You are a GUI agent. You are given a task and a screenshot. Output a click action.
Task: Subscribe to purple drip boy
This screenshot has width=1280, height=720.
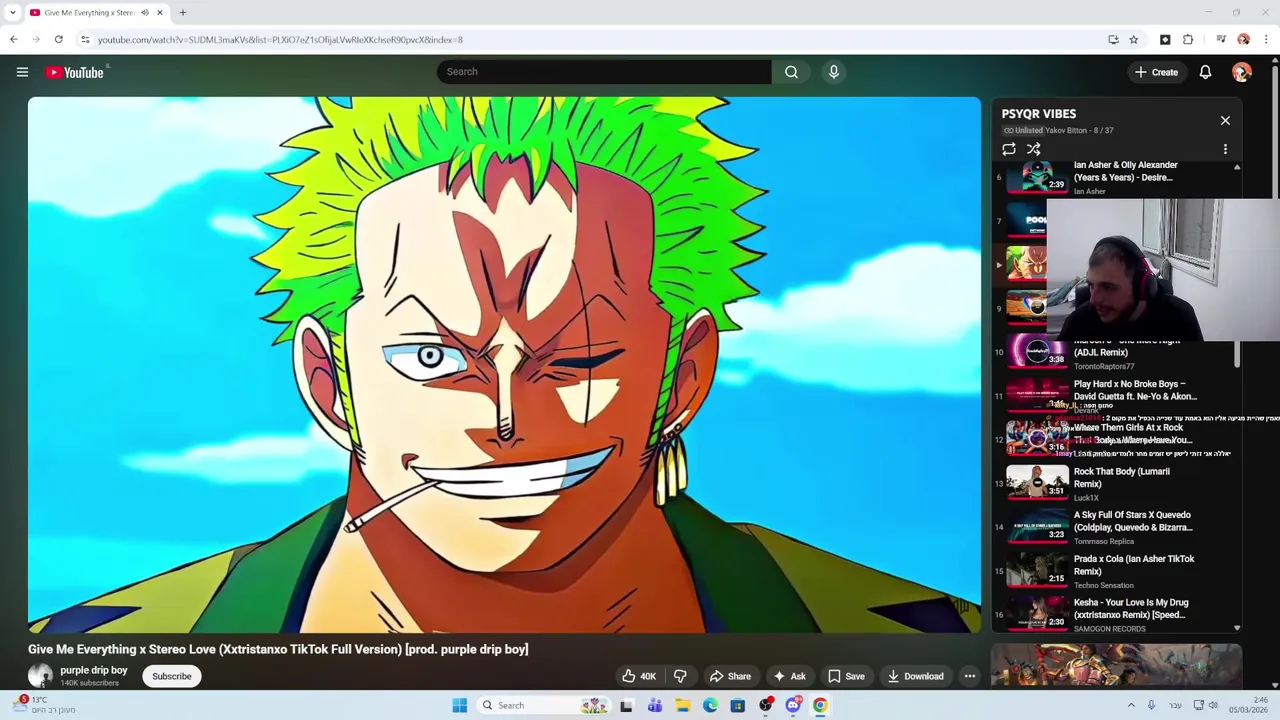tap(171, 676)
